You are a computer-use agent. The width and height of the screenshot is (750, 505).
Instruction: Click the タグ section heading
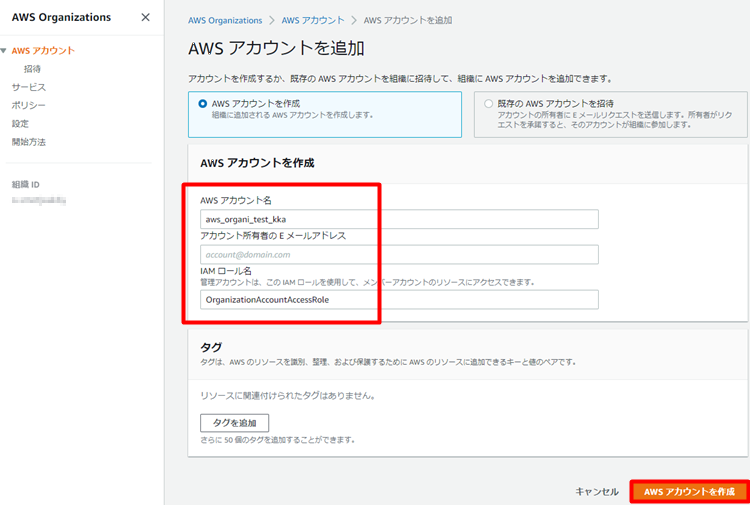pos(211,347)
